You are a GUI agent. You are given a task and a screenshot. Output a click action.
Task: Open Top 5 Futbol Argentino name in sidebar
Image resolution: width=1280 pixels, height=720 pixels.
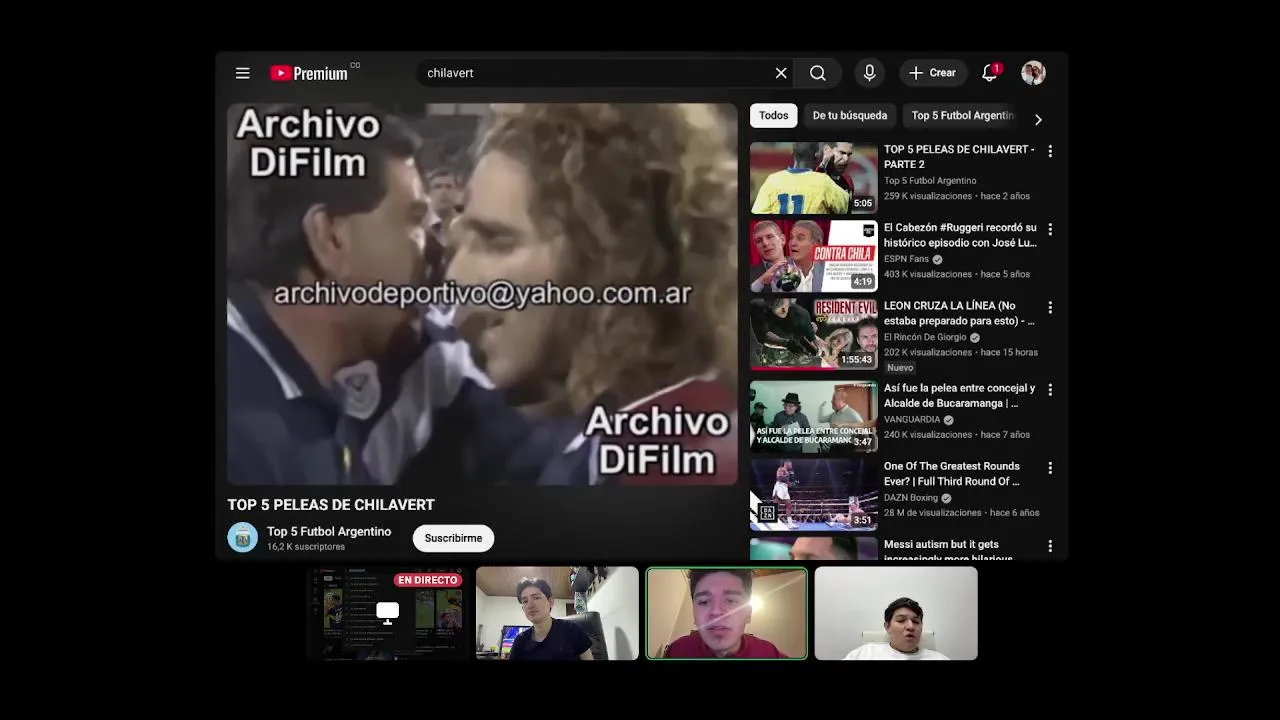[930, 181]
